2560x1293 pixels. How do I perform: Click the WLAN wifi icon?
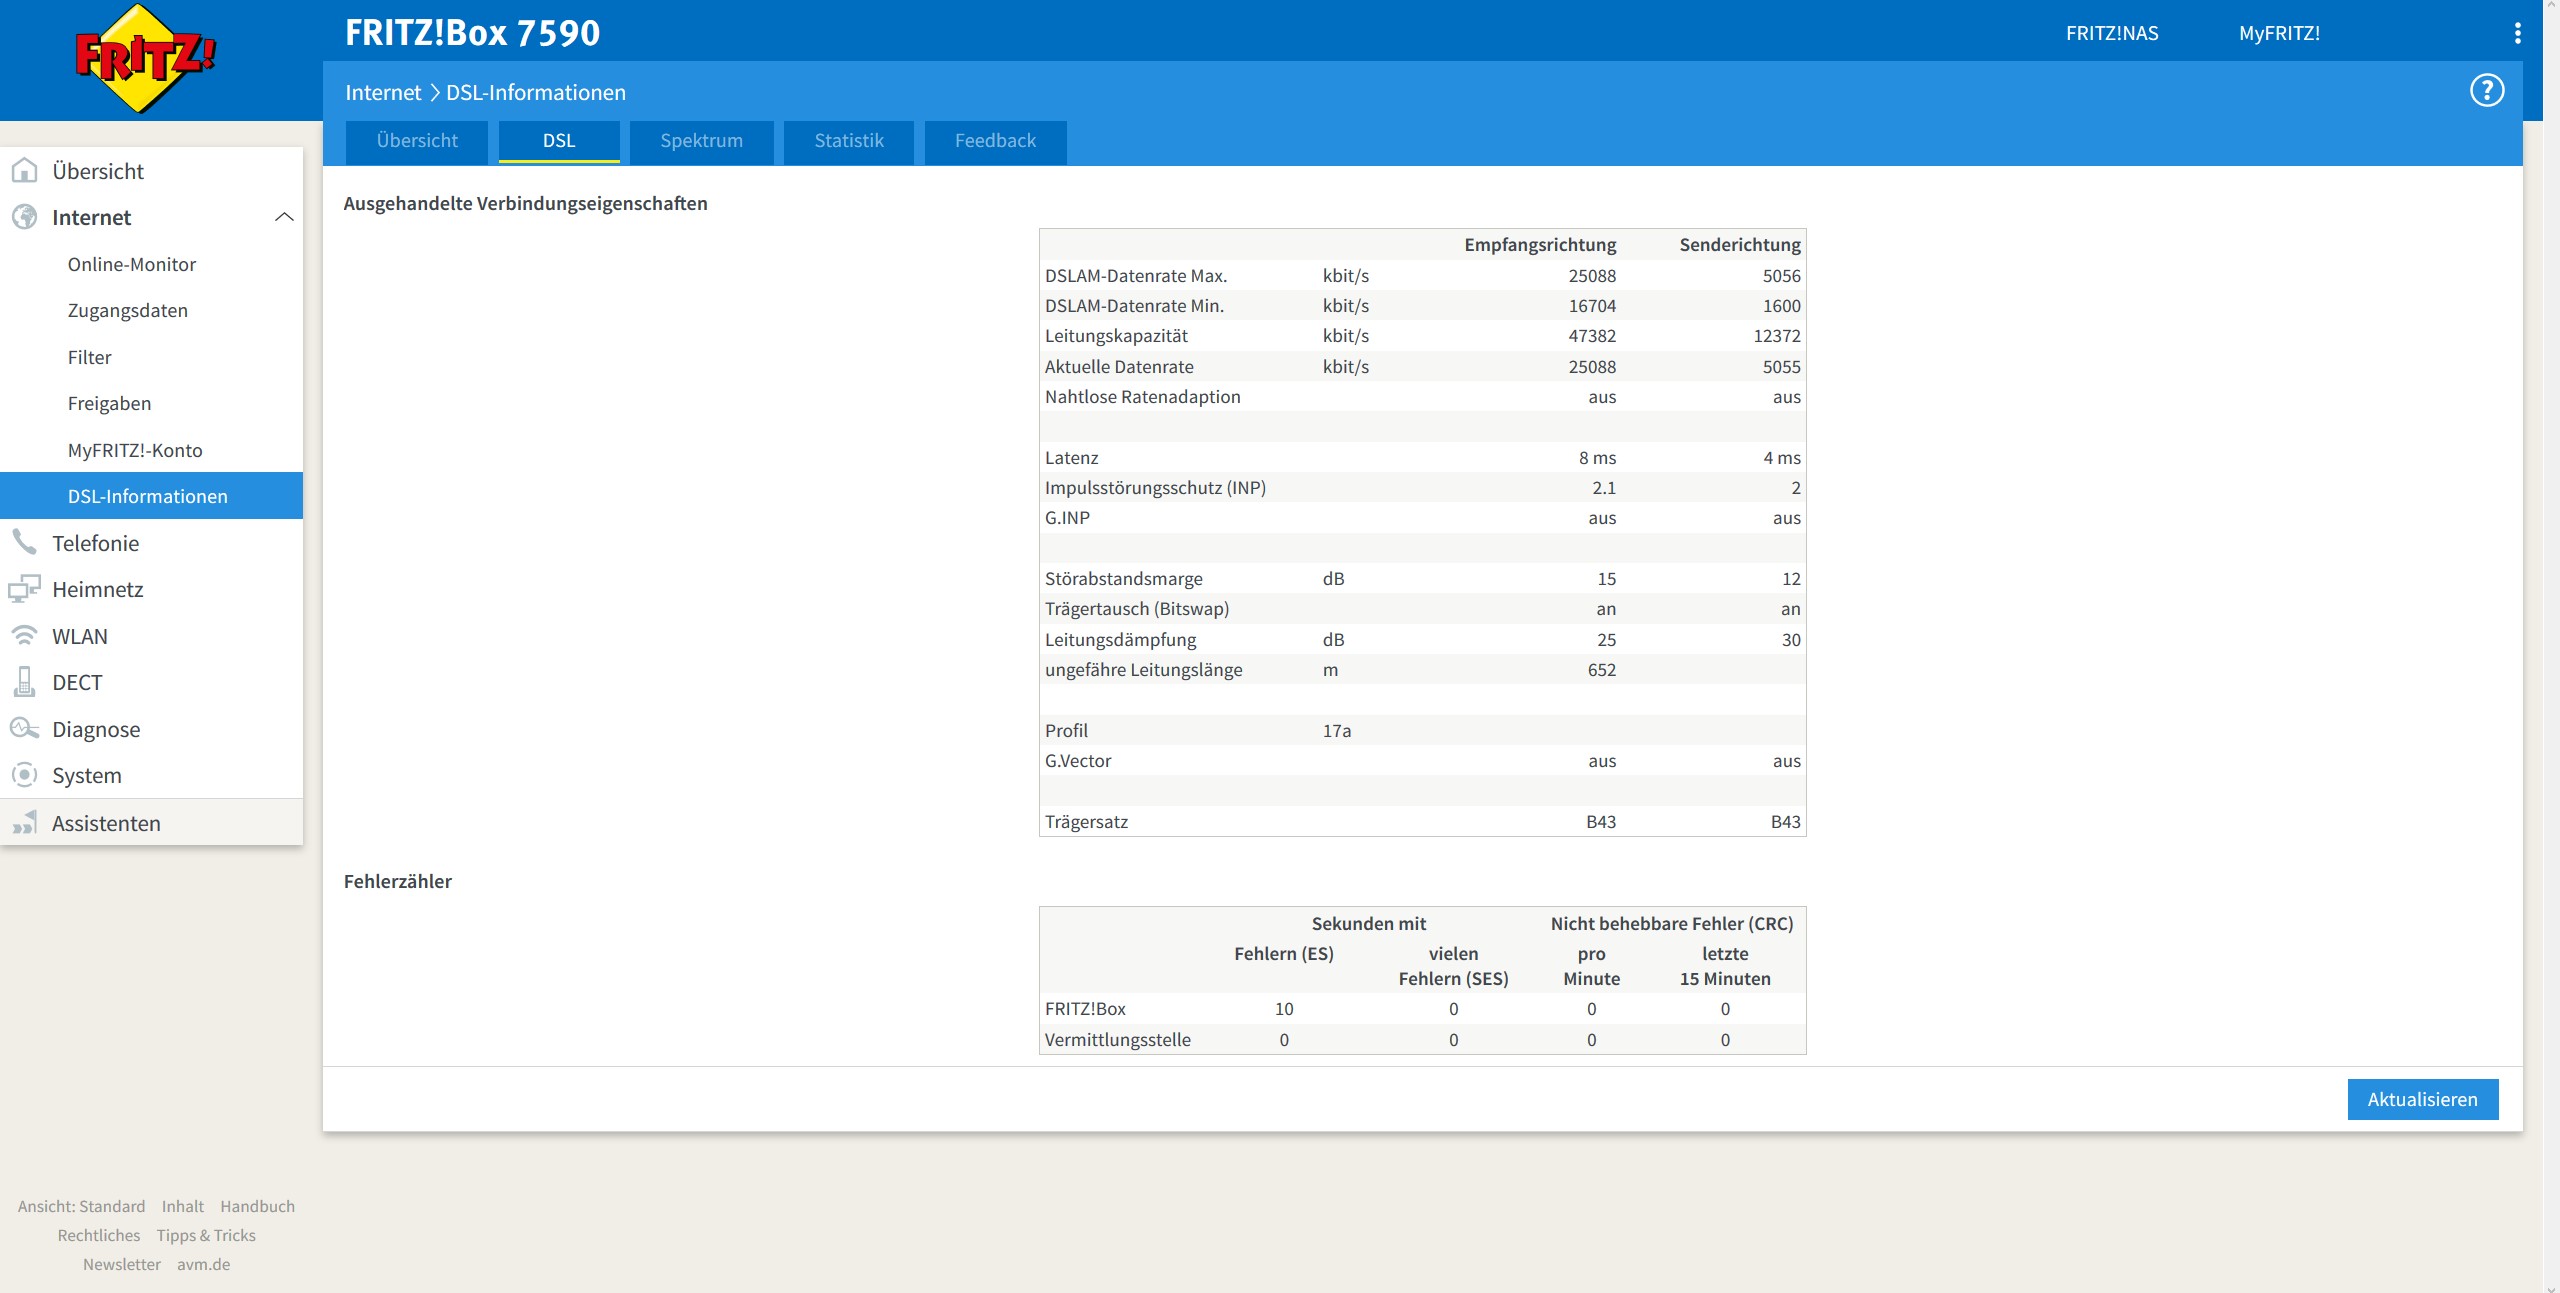[24, 636]
